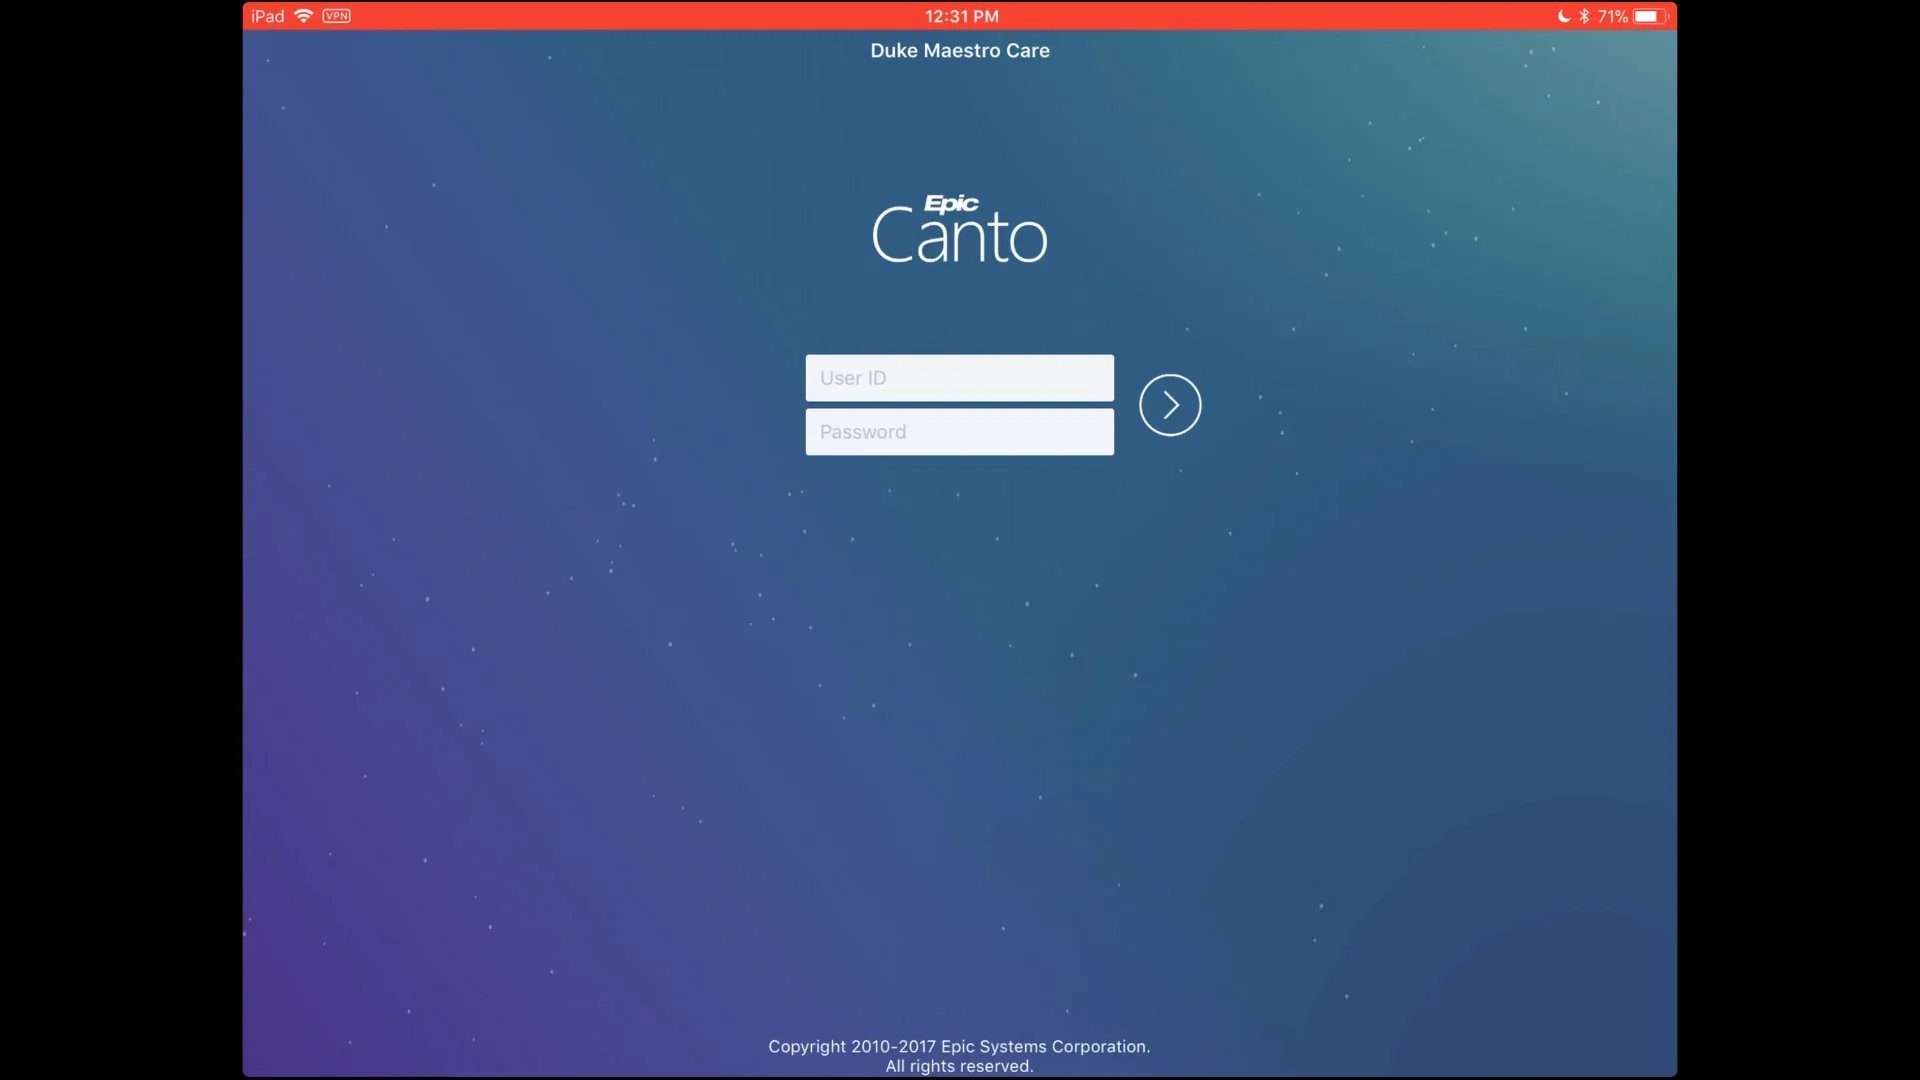Image resolution: width=1920 pixels, height=1080 pixels.
Task: Select the Bluetooth icon in the status bar
Action: click(1585, 16)
